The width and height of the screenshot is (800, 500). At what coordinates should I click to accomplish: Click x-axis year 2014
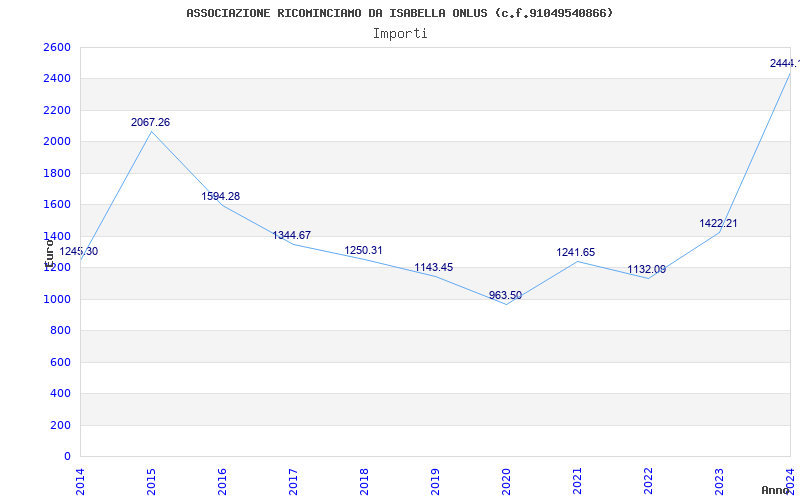pos(80,482)
